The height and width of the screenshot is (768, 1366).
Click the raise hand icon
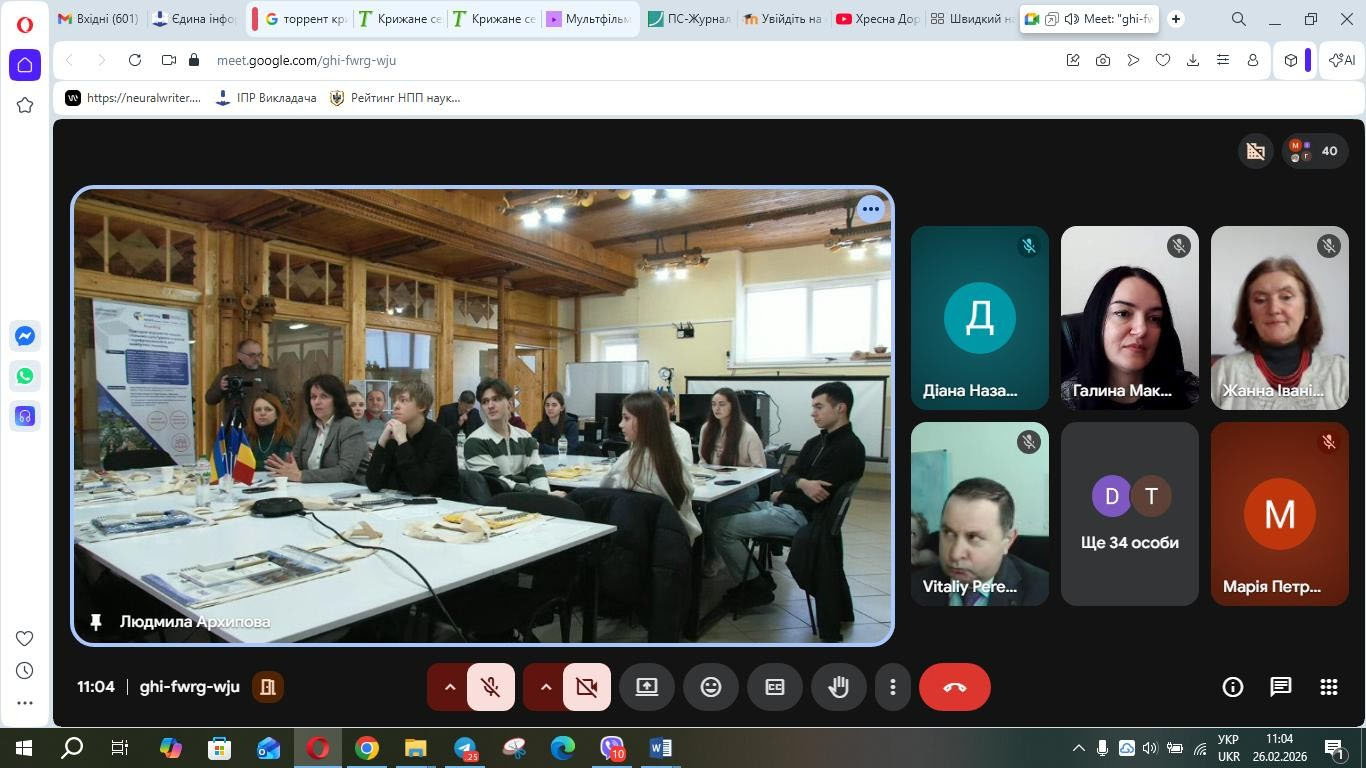coord(838,687)
